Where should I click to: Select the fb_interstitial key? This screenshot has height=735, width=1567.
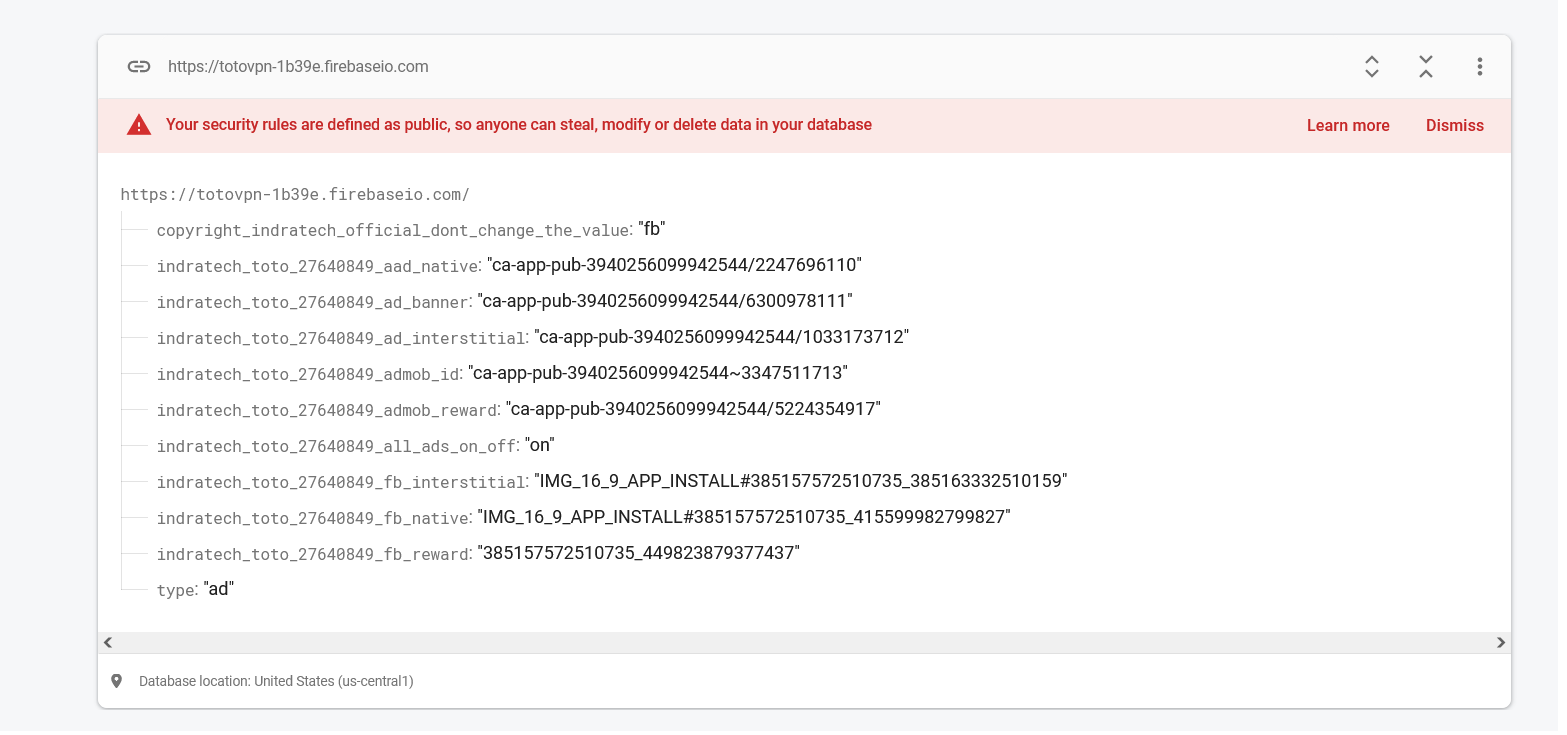341,482
